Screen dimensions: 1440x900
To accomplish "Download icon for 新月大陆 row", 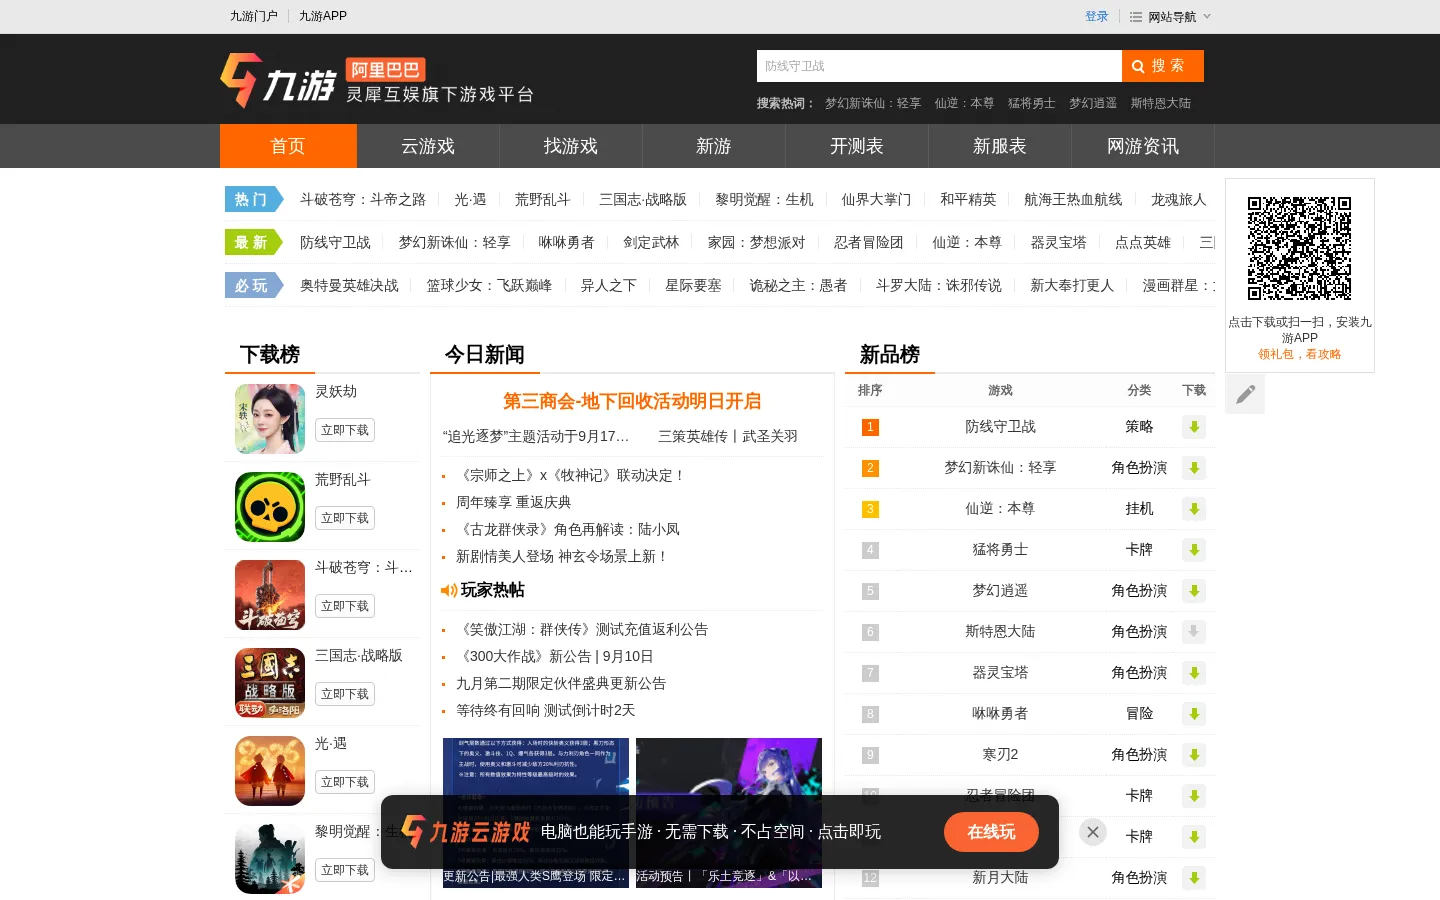I will click(x=1193, y=878).
